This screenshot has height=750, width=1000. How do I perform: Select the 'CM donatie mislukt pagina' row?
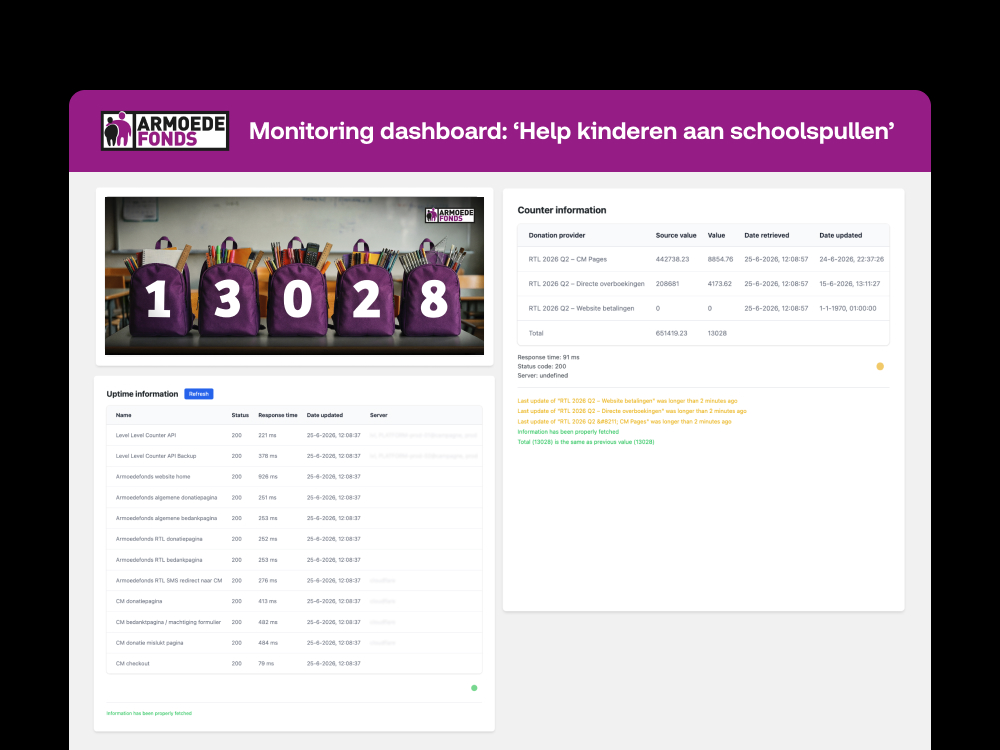tap(294, 643)
